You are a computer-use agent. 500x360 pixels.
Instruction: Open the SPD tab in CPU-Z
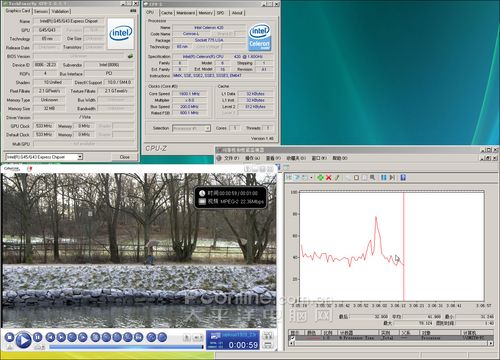[221, 13]
